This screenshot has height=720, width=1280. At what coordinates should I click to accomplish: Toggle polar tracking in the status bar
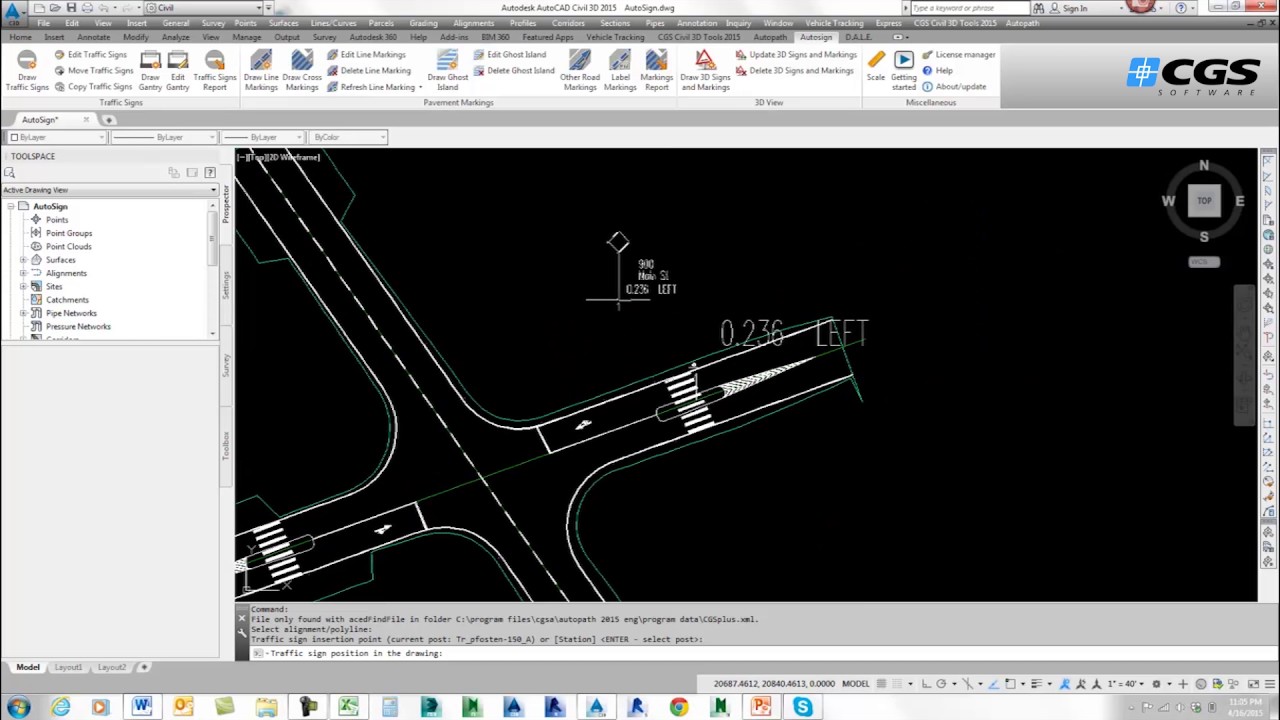point(941,684)
